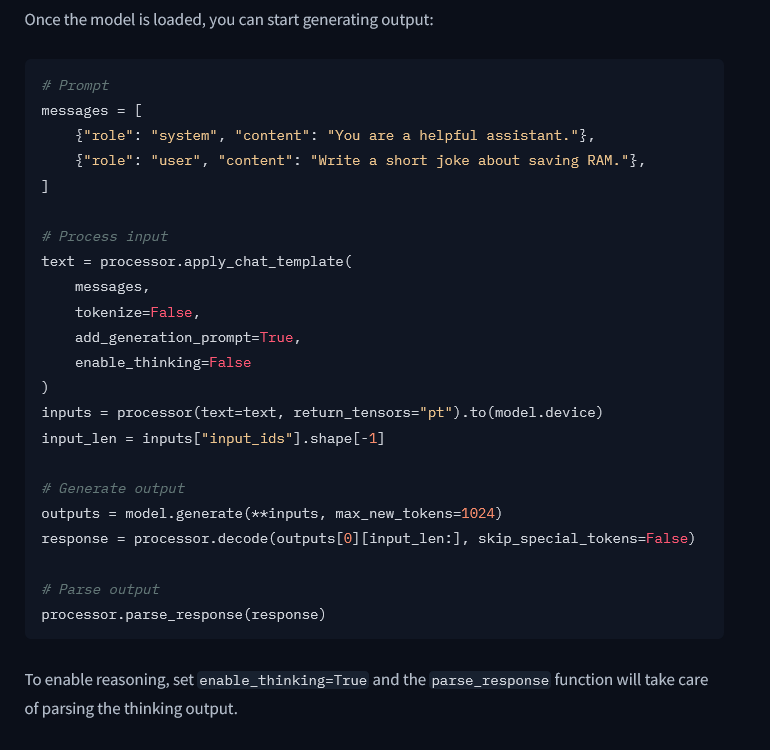Click the '# Generate output' comment

pos(113,489)
